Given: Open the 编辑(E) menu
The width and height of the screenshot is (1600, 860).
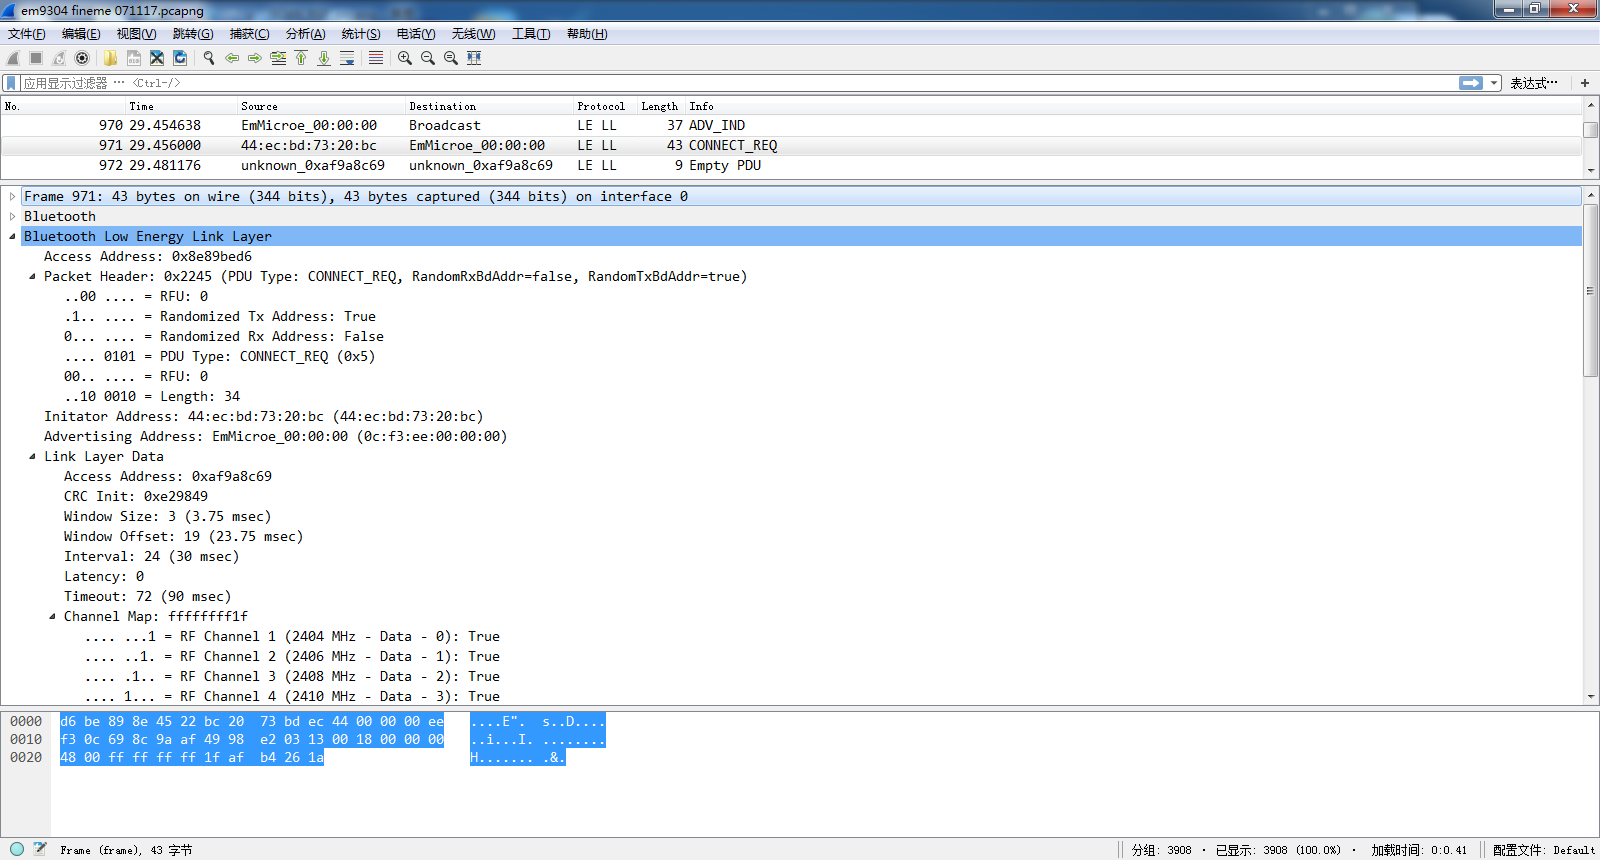Looking at the screenshot, I should (x=81, y=34).
